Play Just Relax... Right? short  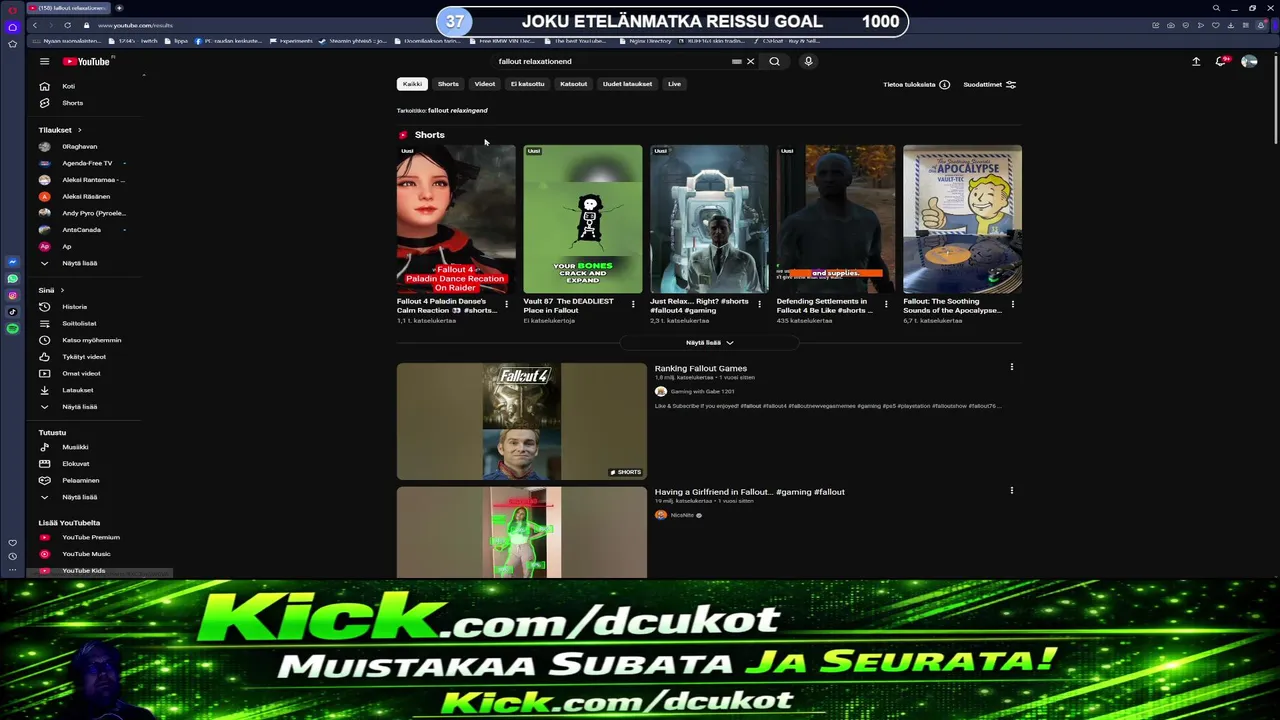[x=709, y=219]
